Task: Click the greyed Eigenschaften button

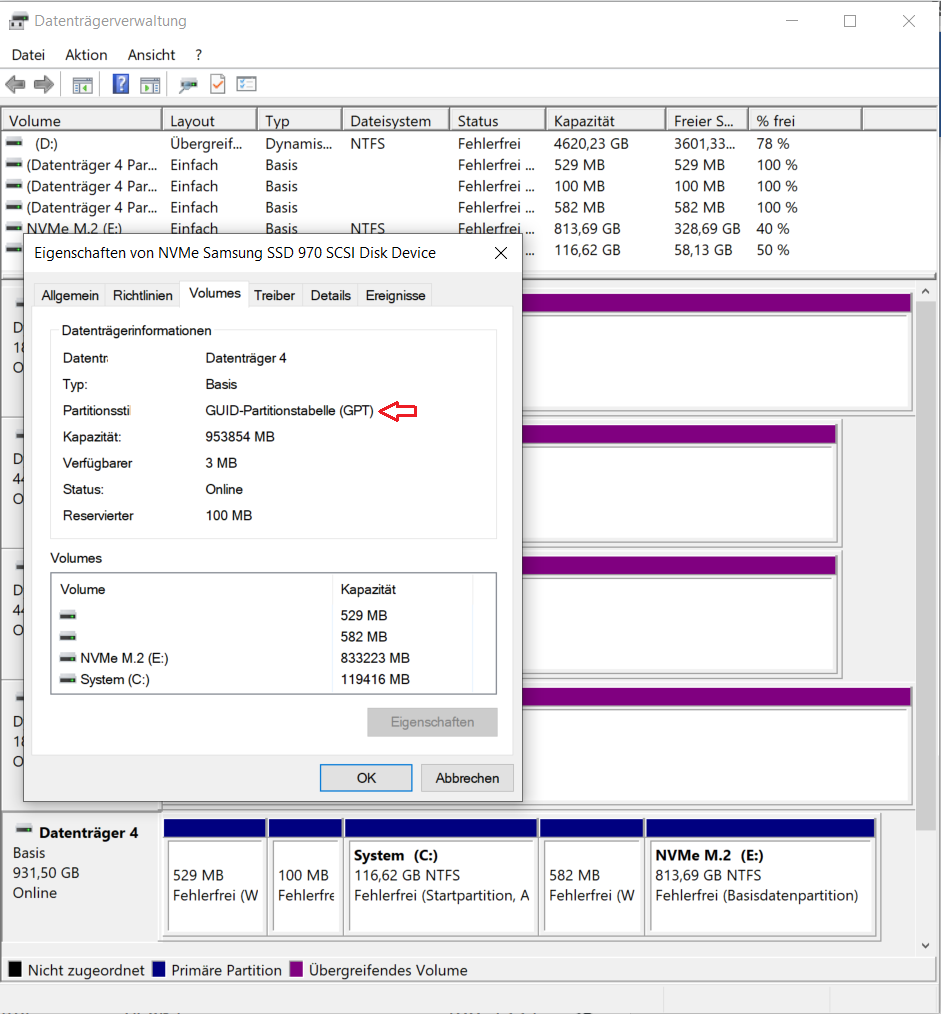Action: 433,722
